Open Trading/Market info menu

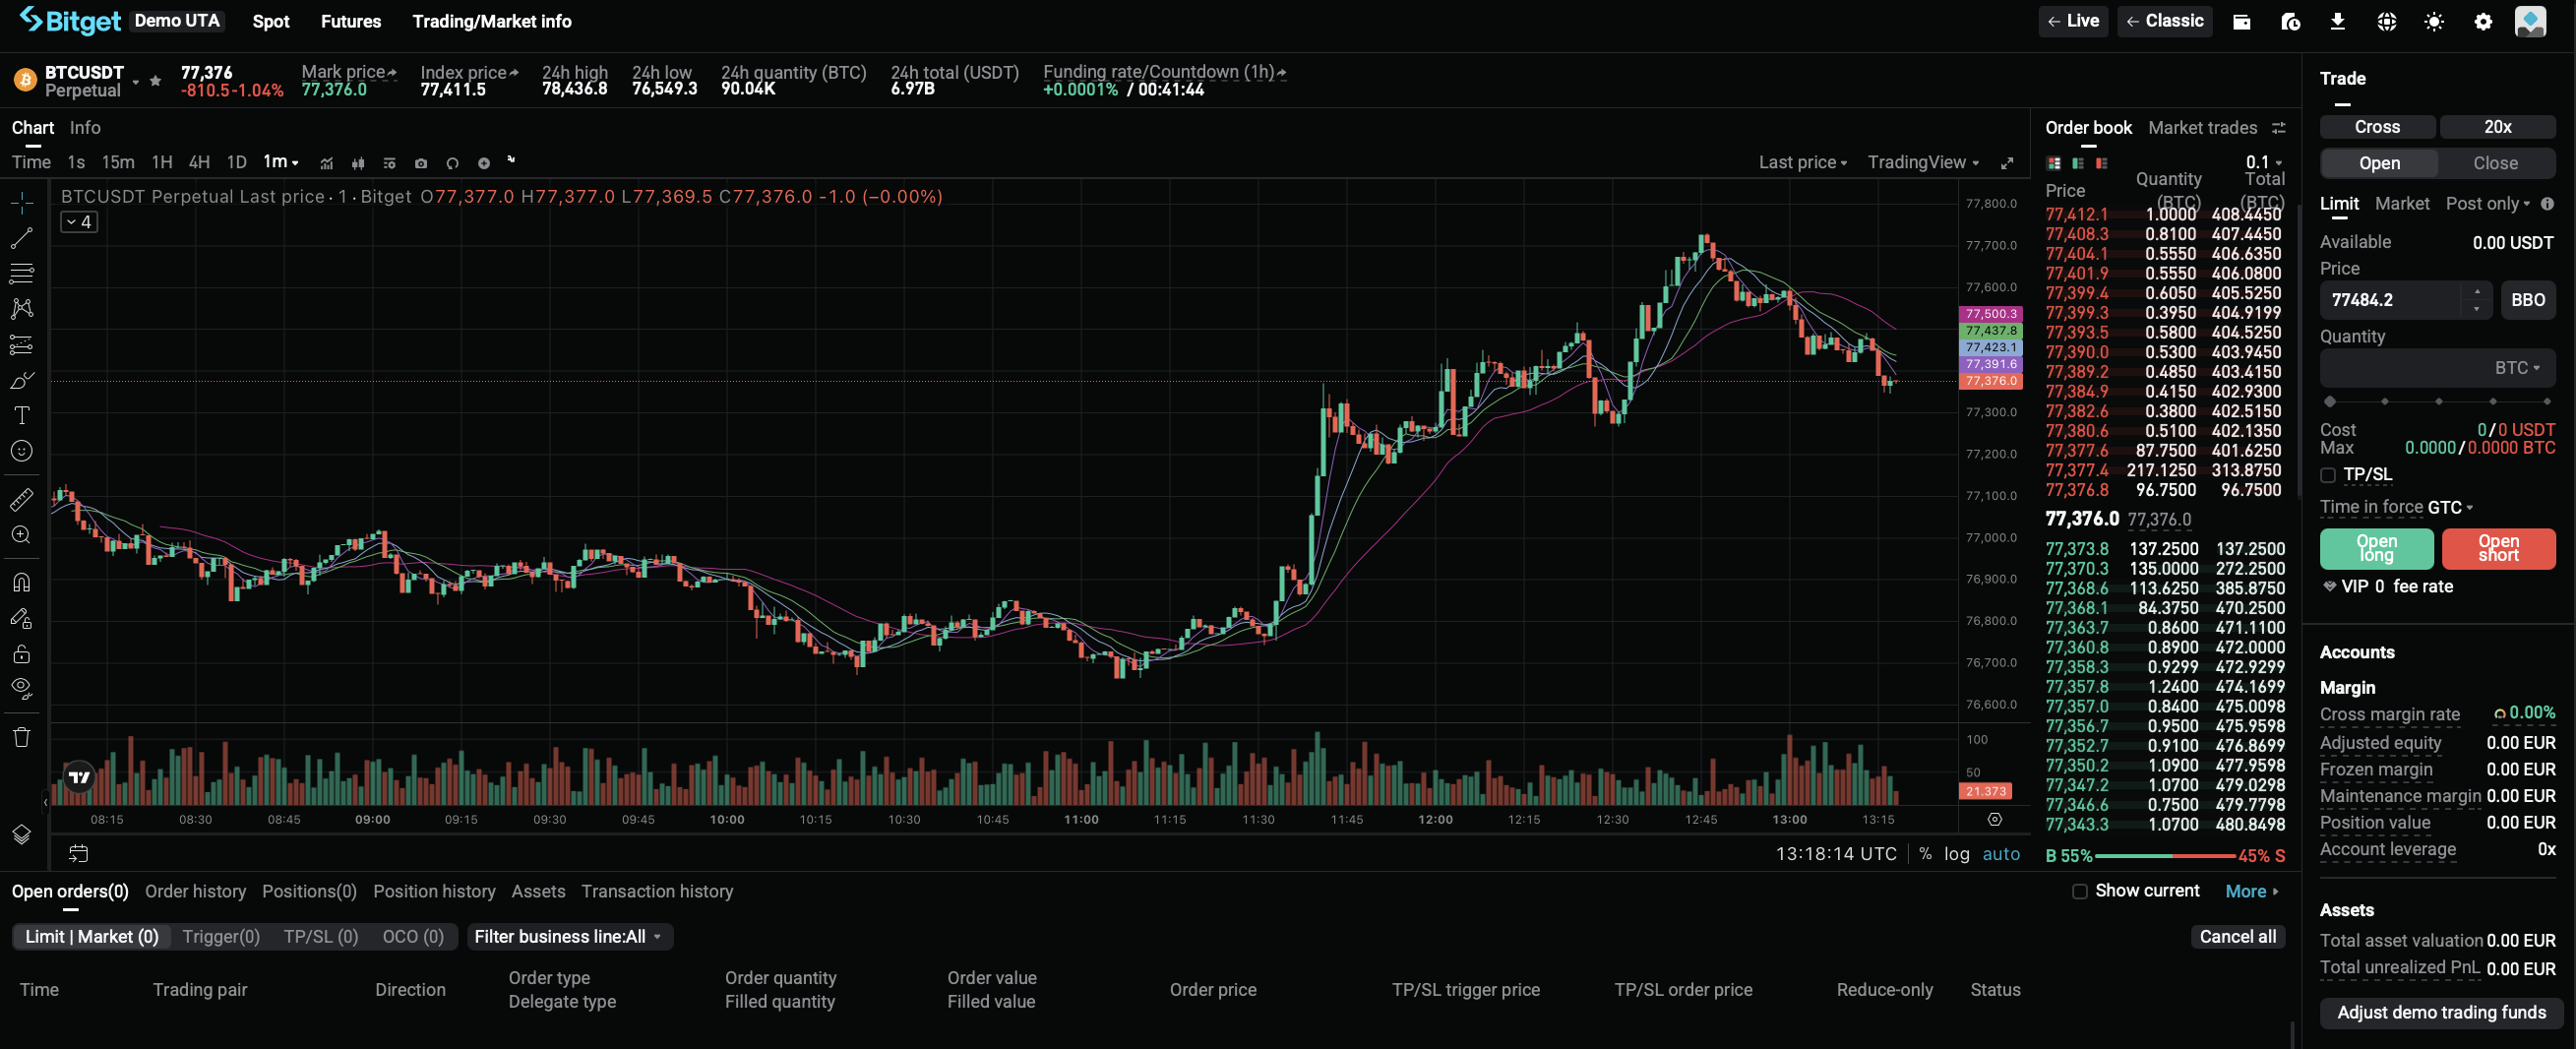click(492, 21)
